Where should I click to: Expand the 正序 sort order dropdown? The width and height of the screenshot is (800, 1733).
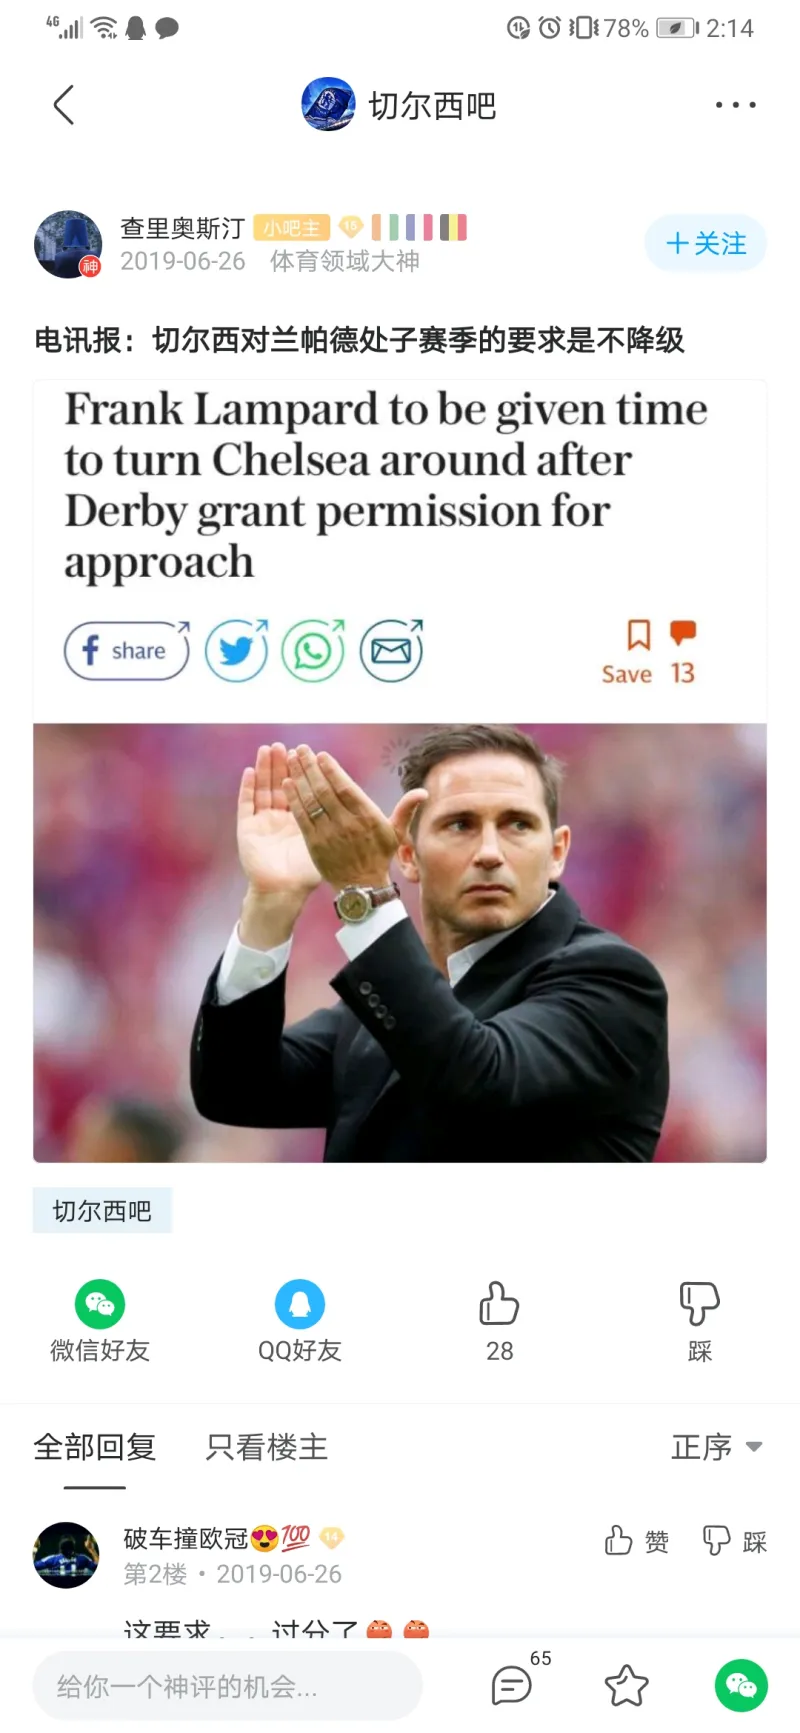717,1447
